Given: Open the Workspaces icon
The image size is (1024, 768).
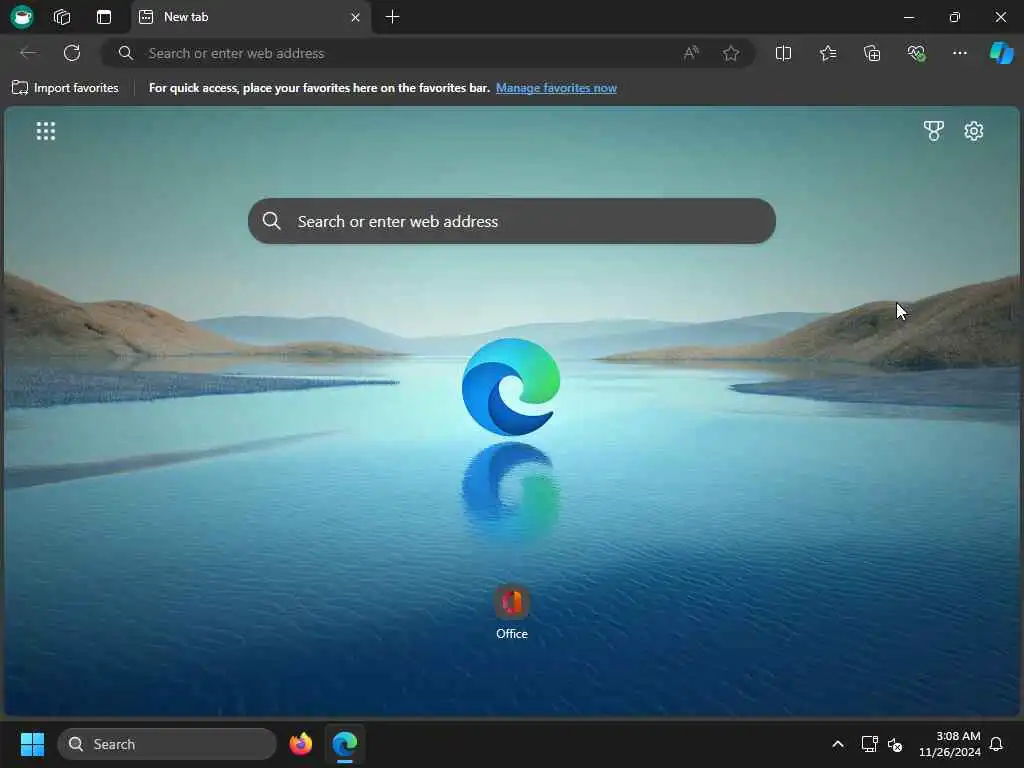Looking at the screenshot, I should pyautogui.click(x=62, y=17).
